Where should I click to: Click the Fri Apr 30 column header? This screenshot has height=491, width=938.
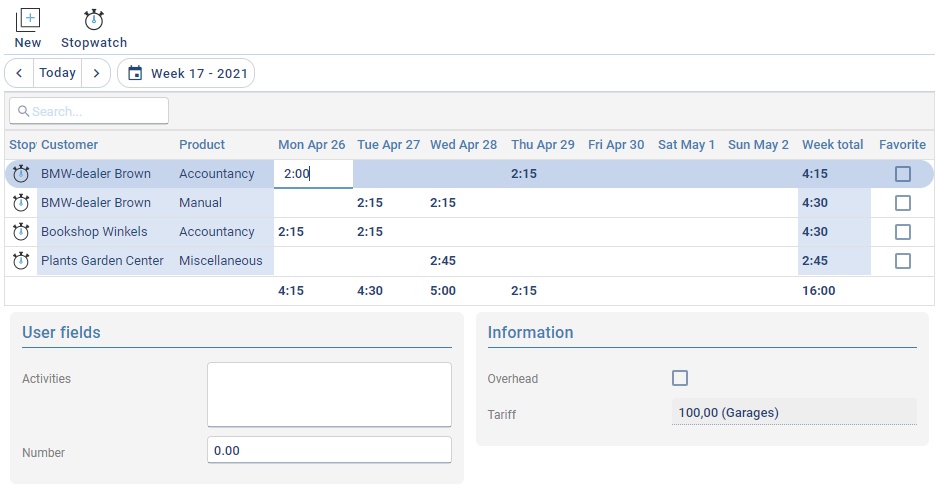coord(616,145)
